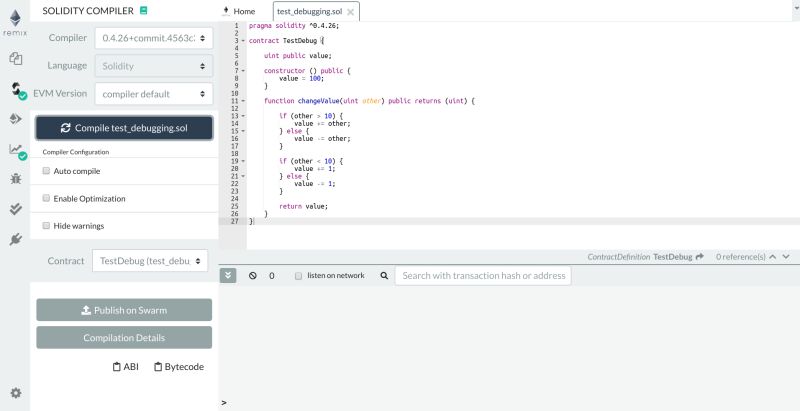Fold the constructor block at line 7
Screen dimensions: 800x411
pos(243,71)
